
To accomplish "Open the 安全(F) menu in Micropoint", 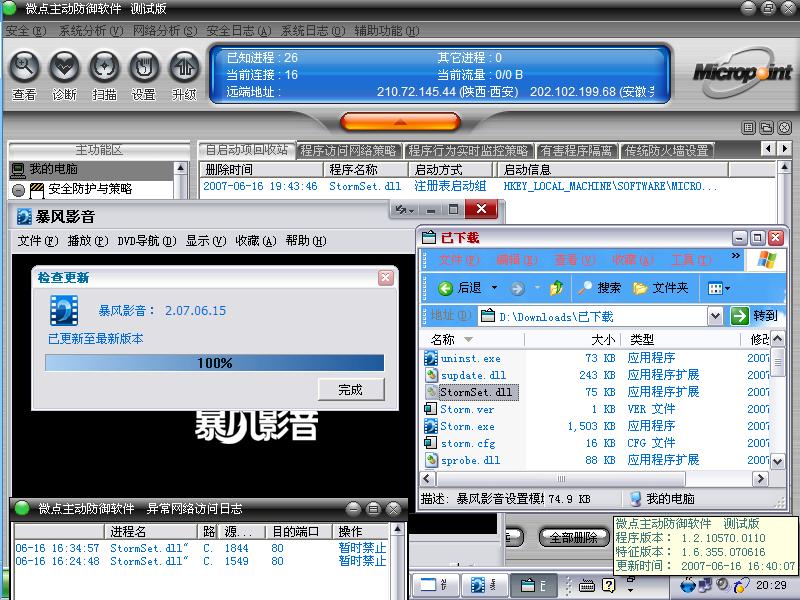I will (26, 31).
